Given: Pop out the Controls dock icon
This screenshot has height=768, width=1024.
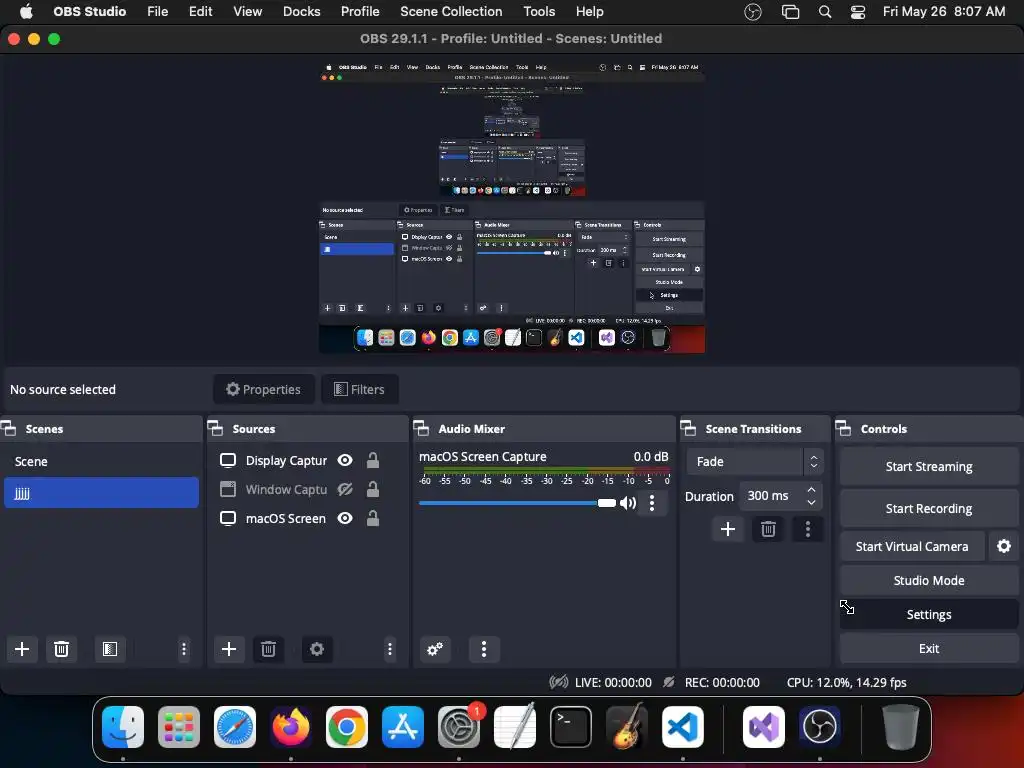Looking at the screenshot, I should 844,428.
